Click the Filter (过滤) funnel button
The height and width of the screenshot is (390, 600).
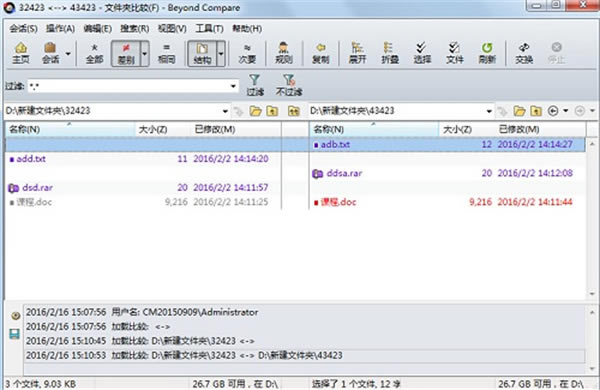[255, 85]
